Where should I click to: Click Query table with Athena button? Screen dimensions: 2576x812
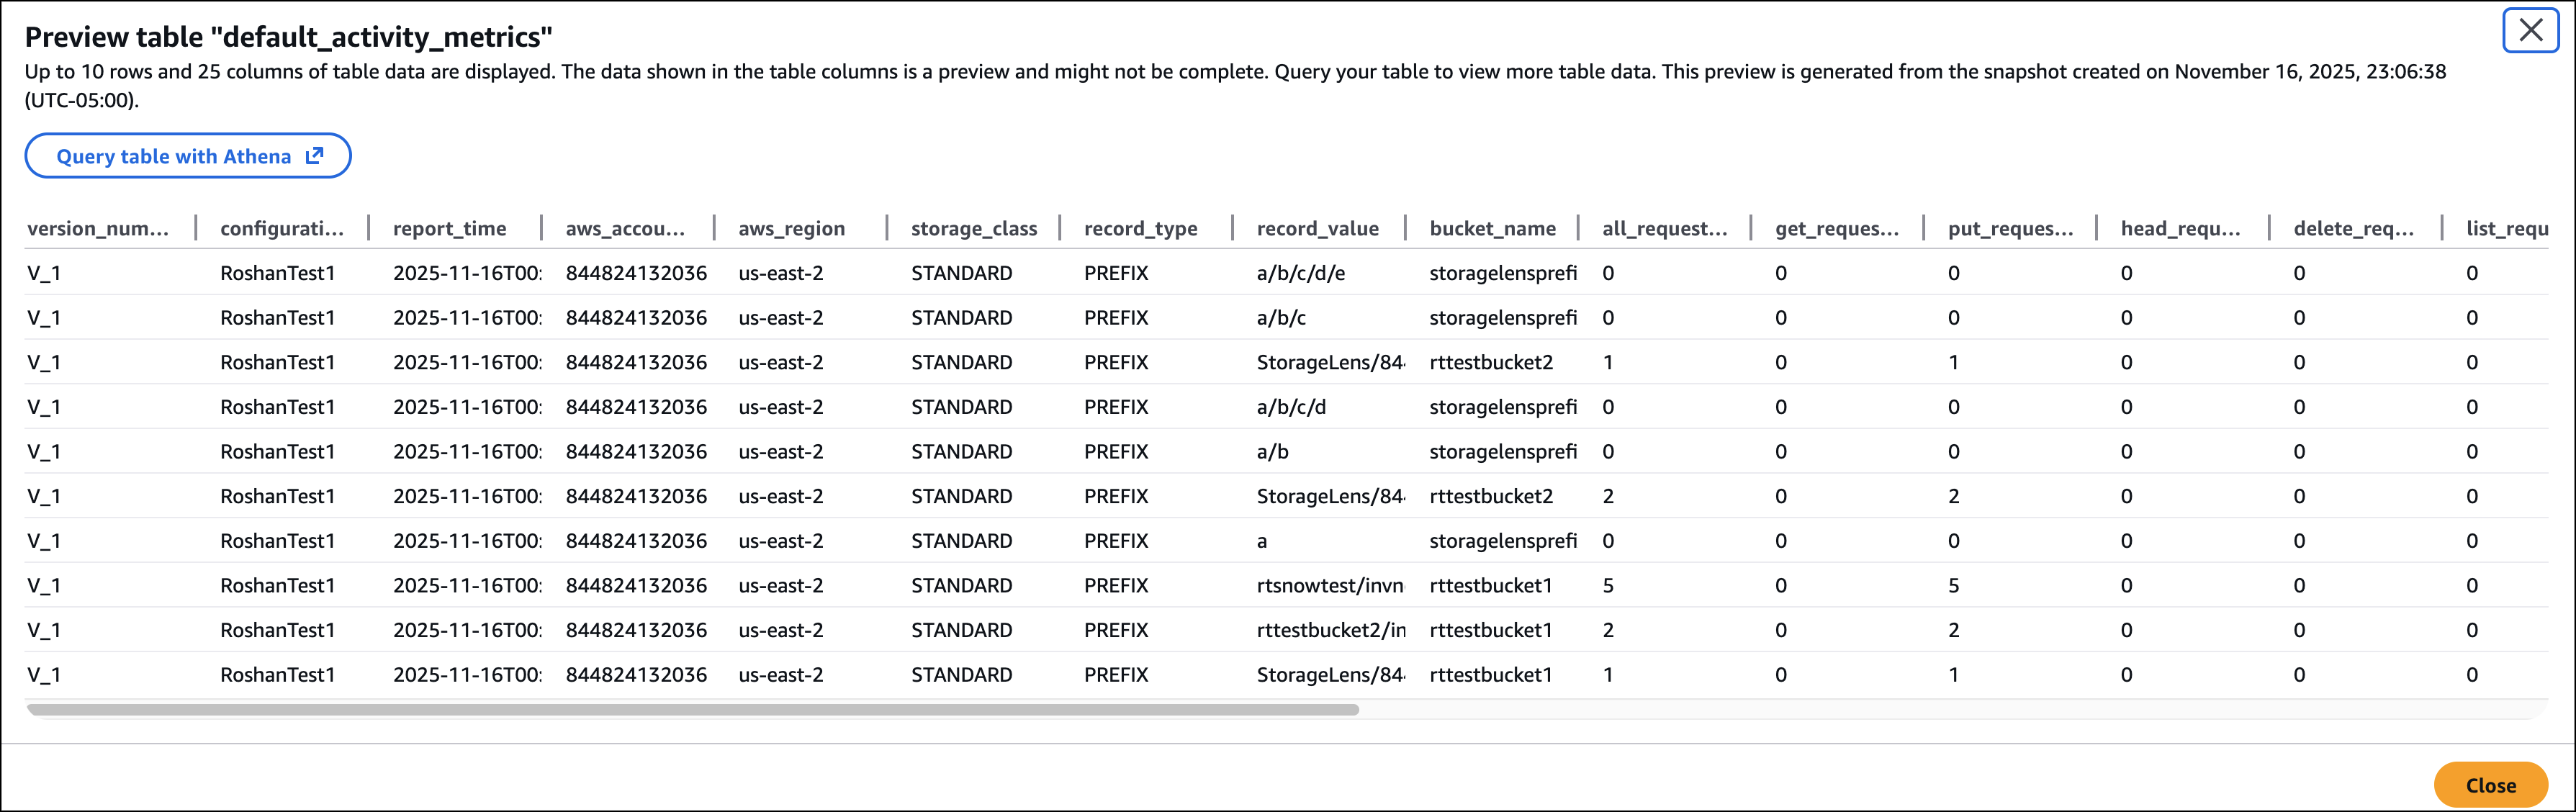click(174, 156)
